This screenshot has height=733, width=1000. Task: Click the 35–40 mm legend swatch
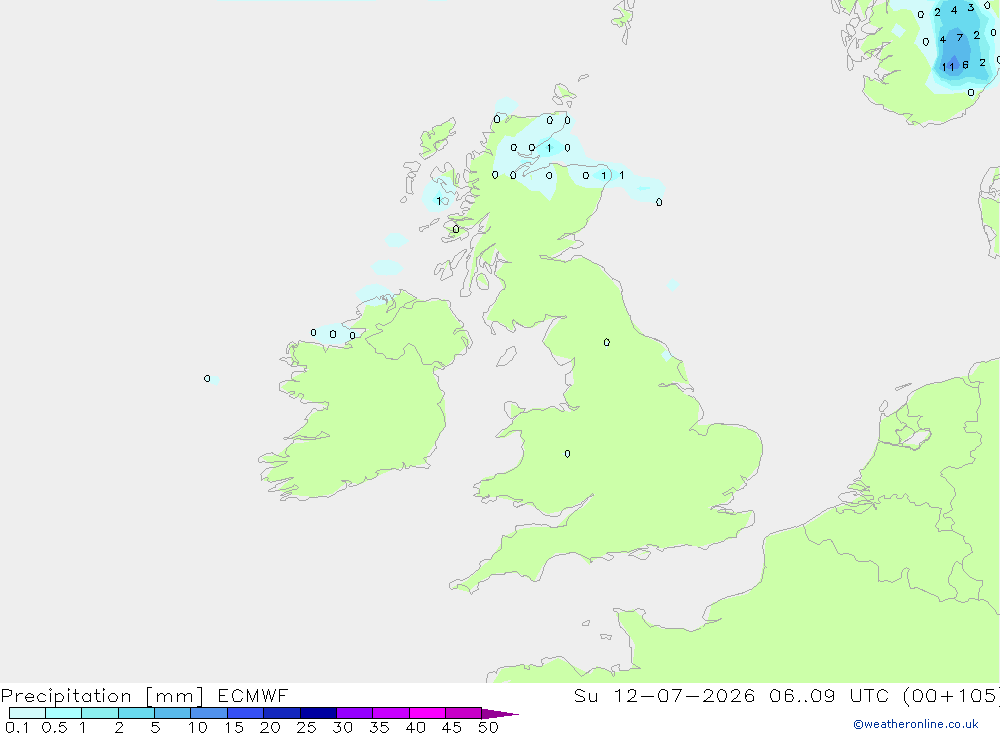click(x=391, y=713)
